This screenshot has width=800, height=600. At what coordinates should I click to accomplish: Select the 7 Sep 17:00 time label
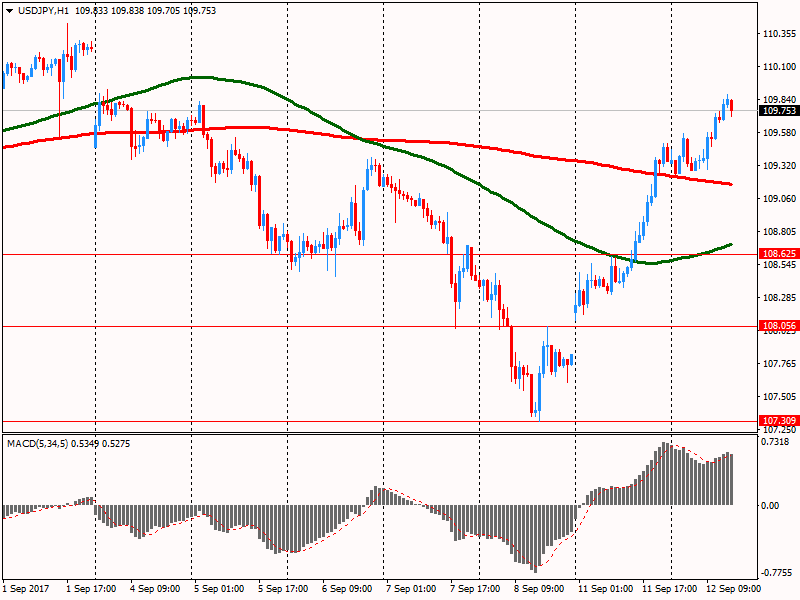(475, 589)
